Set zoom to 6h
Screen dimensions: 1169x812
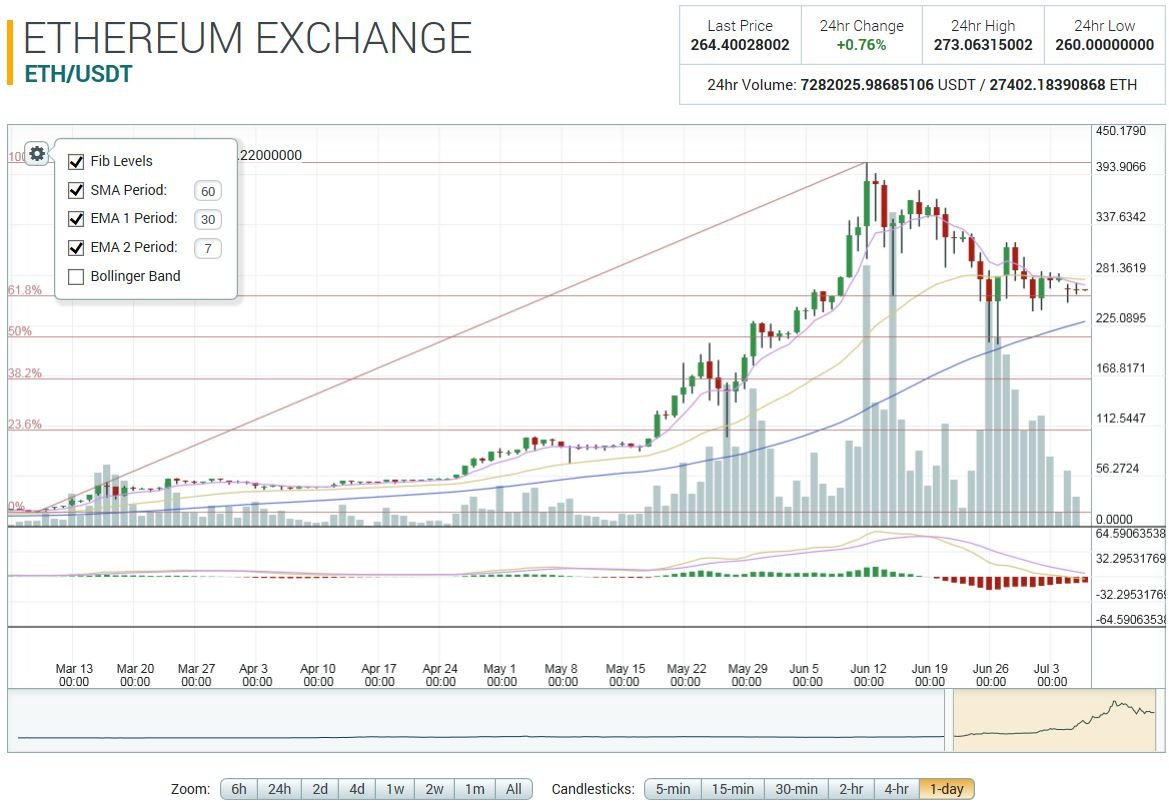tap(239, 789)
